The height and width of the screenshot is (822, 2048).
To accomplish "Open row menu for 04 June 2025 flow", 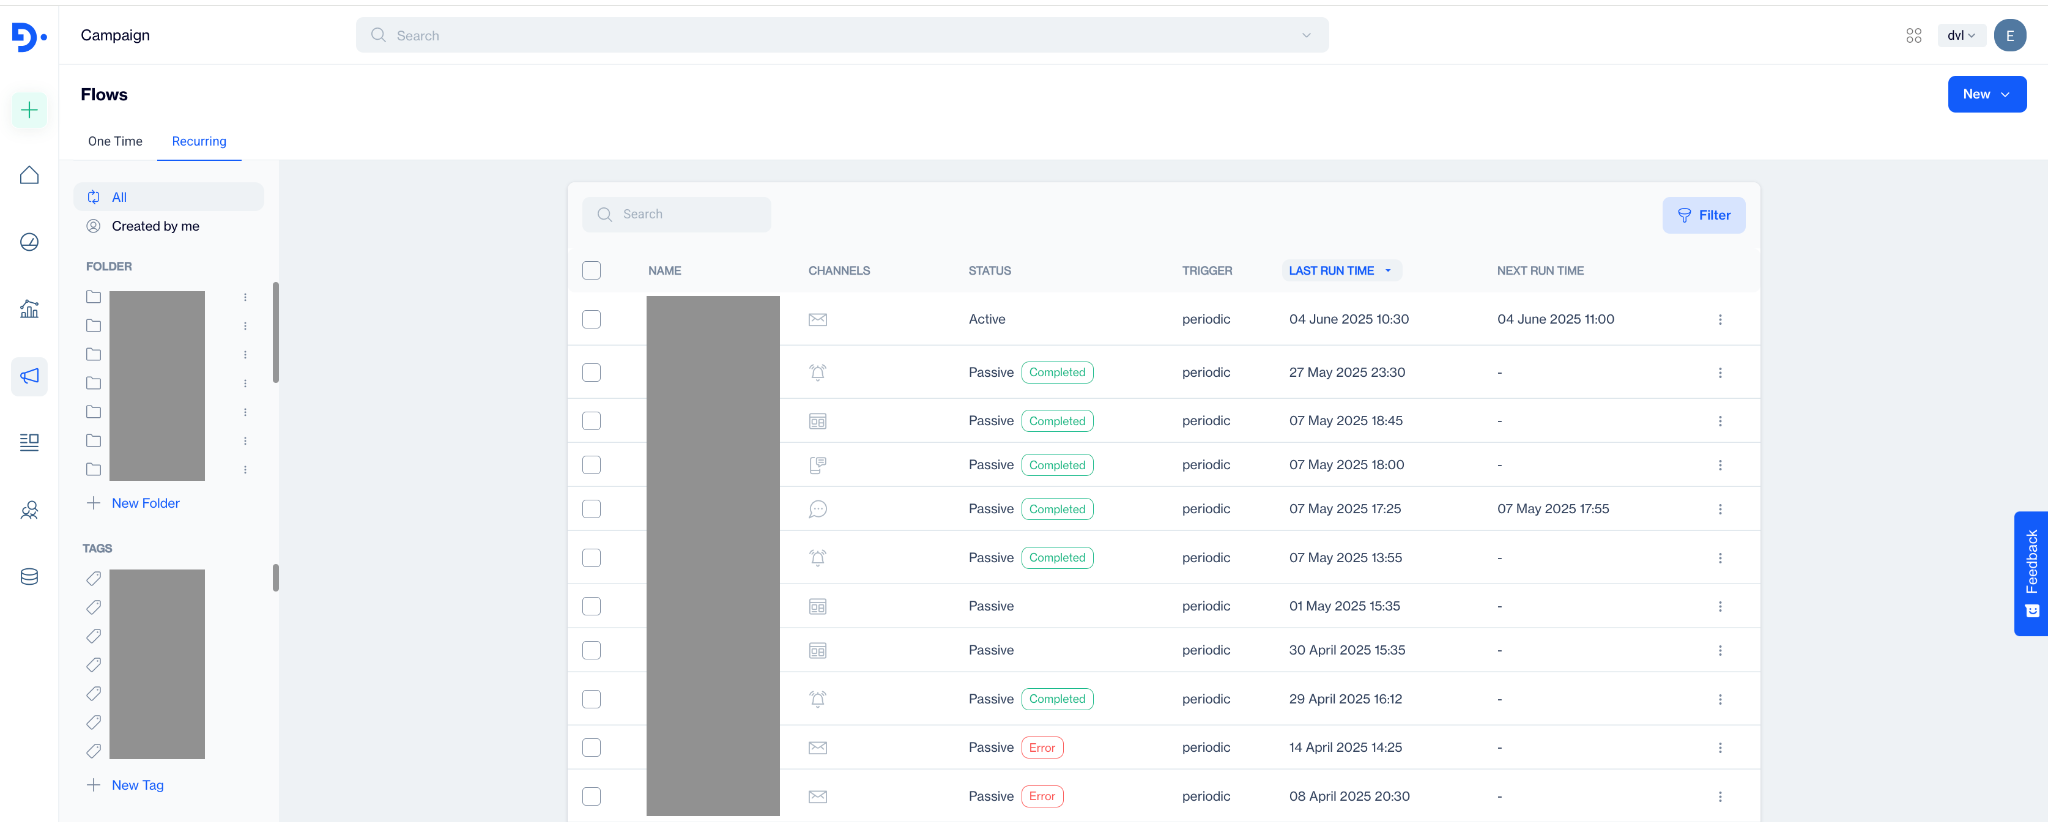I will 1720,320.
